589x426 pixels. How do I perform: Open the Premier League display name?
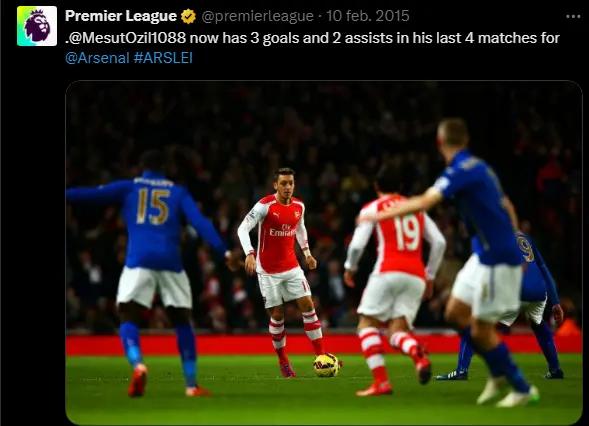click(121, 16)
